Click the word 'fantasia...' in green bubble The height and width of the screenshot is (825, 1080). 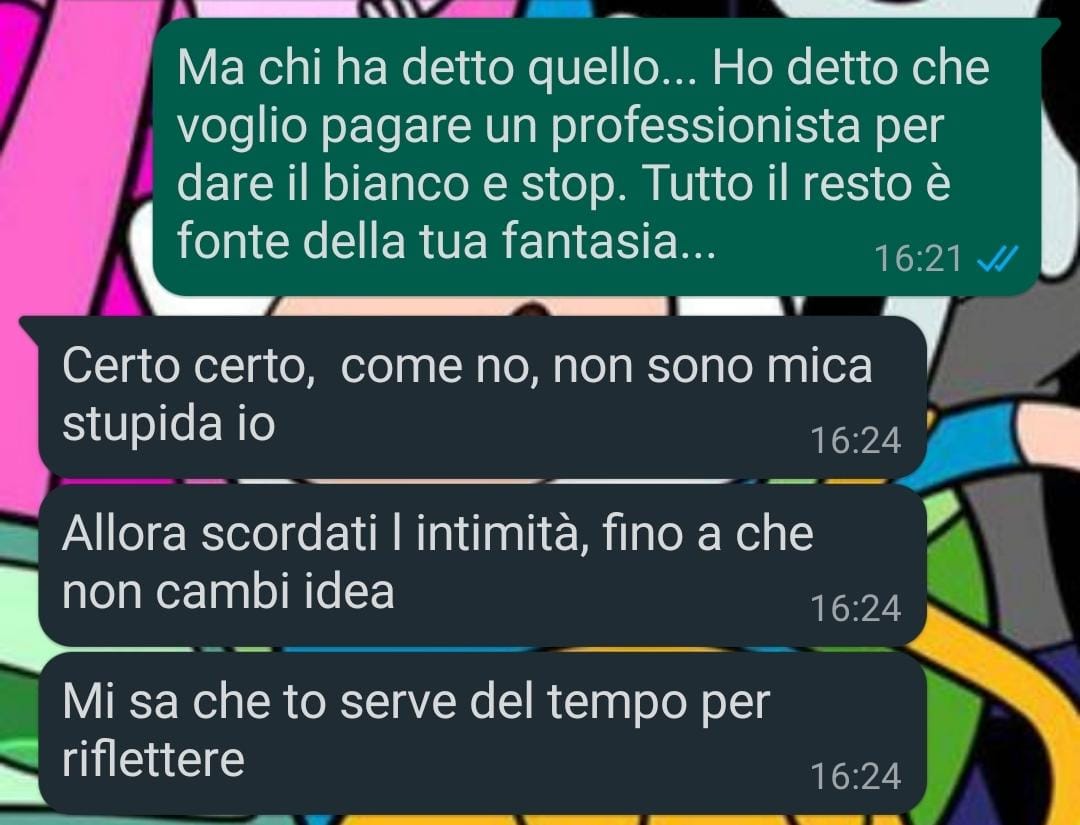(608, 242)
